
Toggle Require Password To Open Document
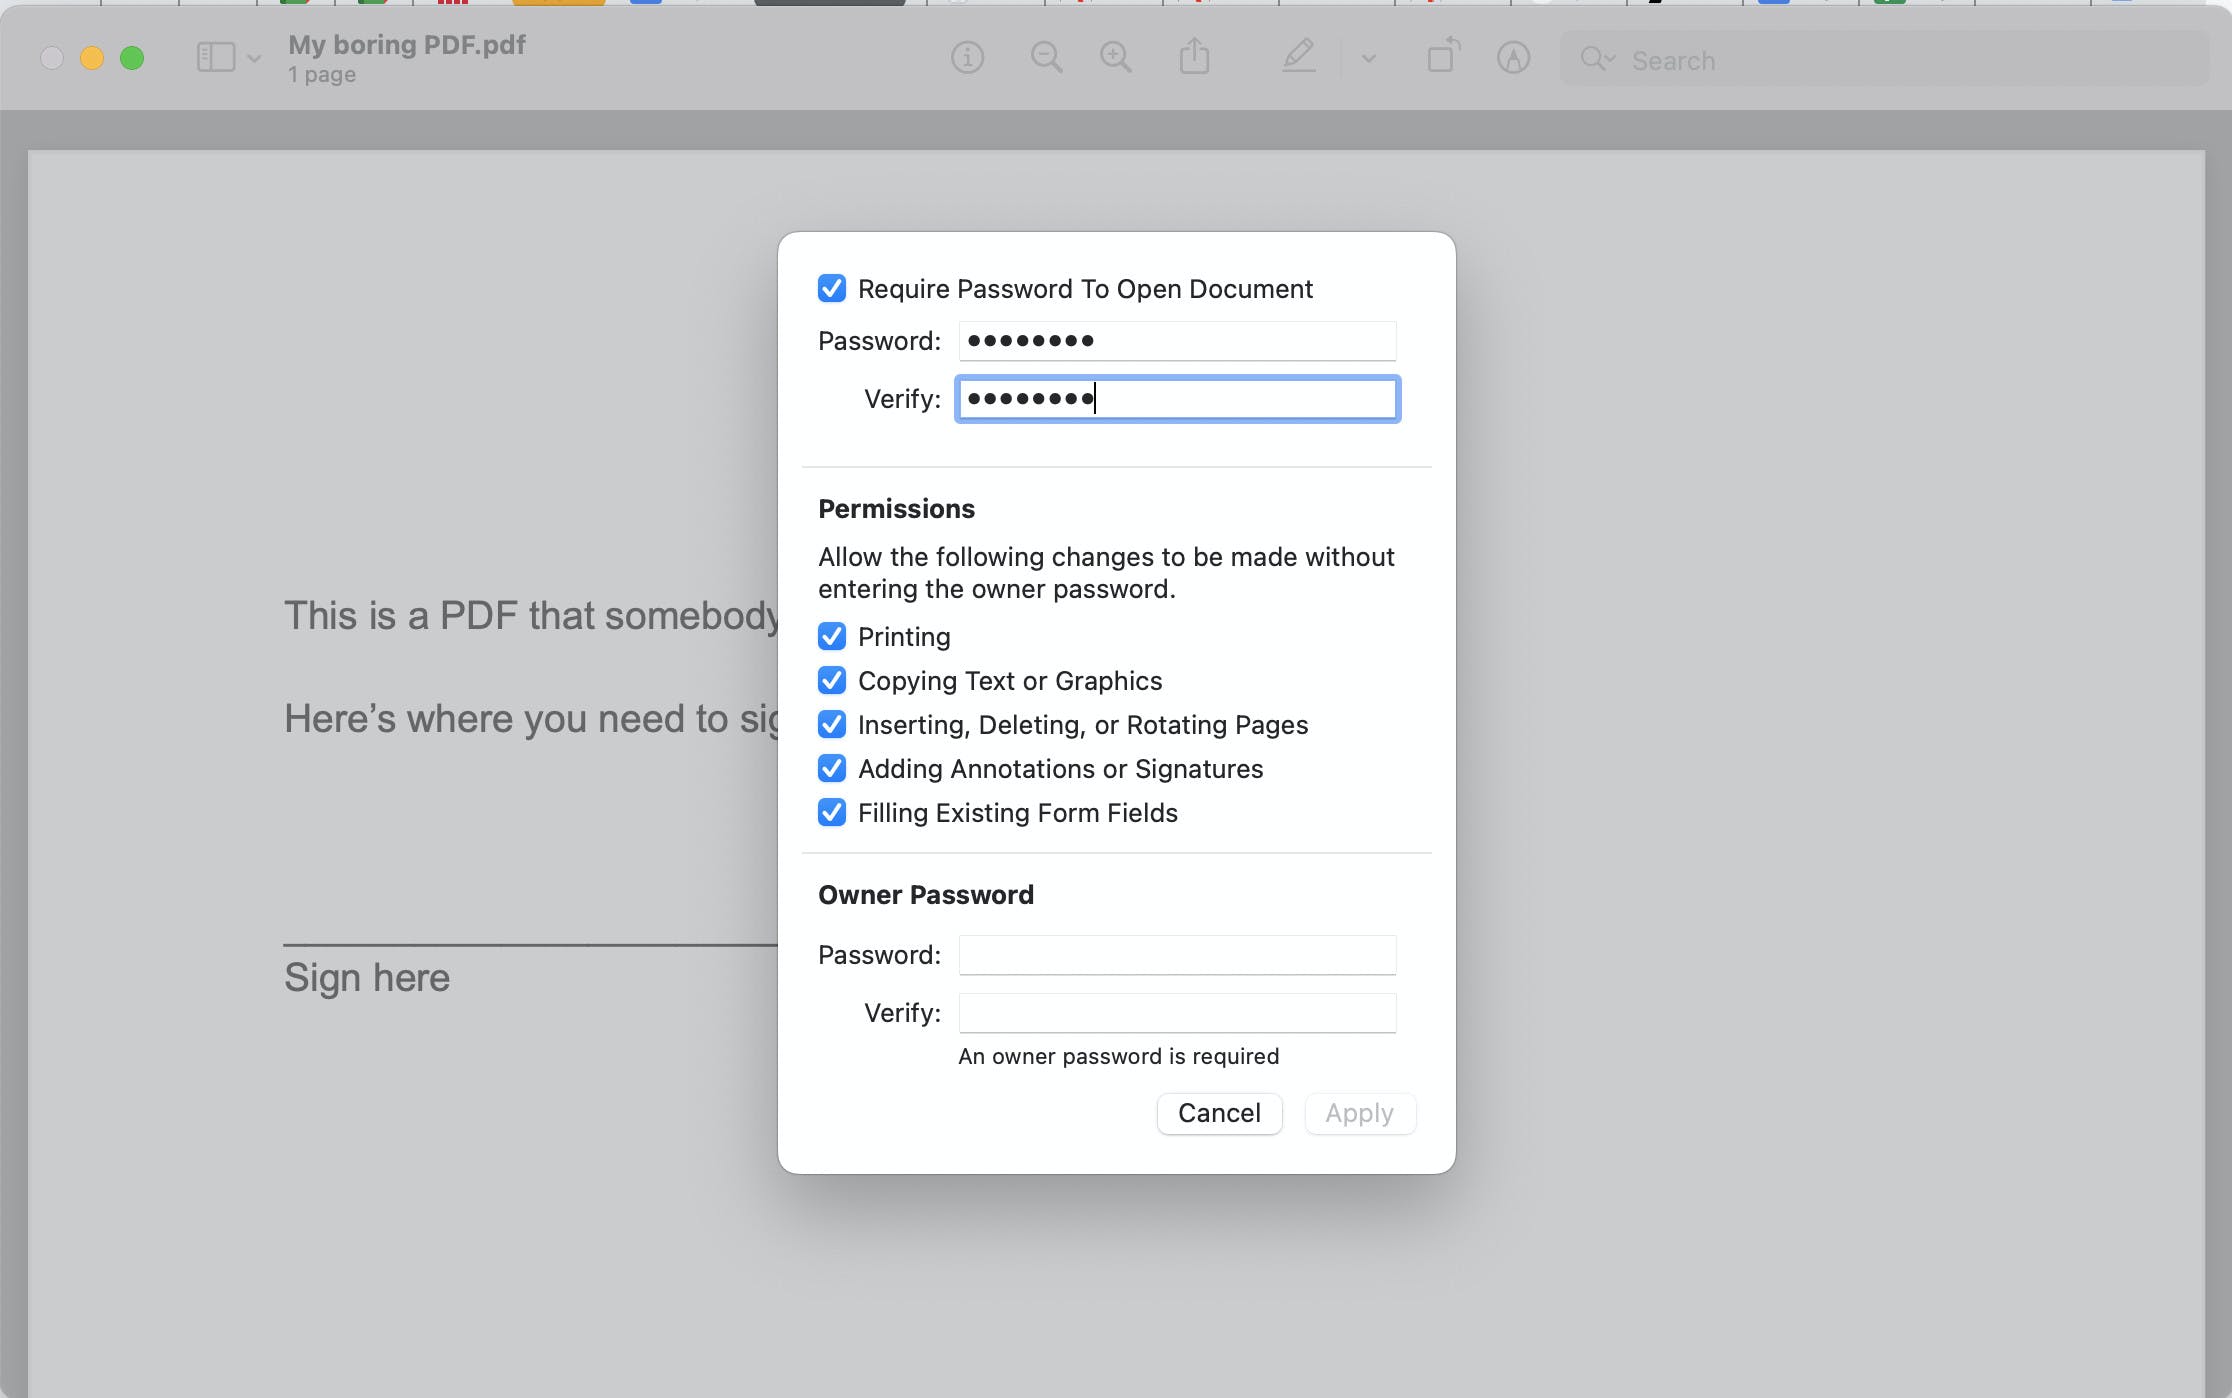click(x=831, y=288)
